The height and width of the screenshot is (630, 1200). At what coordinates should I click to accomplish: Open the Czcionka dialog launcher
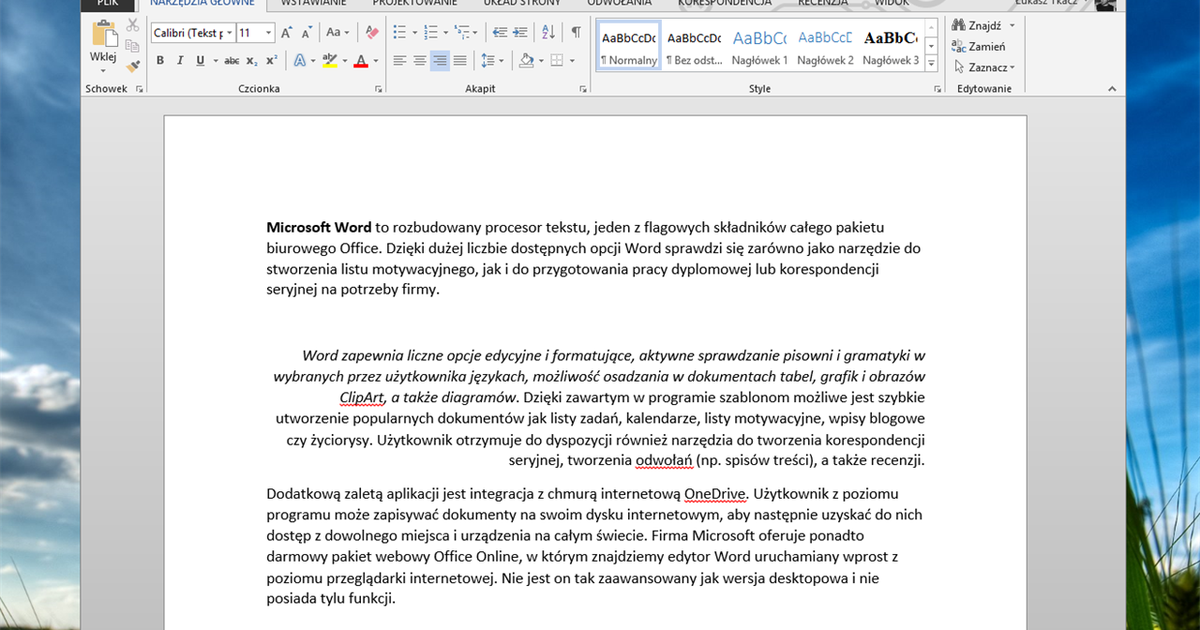click(x=378, y=88)
